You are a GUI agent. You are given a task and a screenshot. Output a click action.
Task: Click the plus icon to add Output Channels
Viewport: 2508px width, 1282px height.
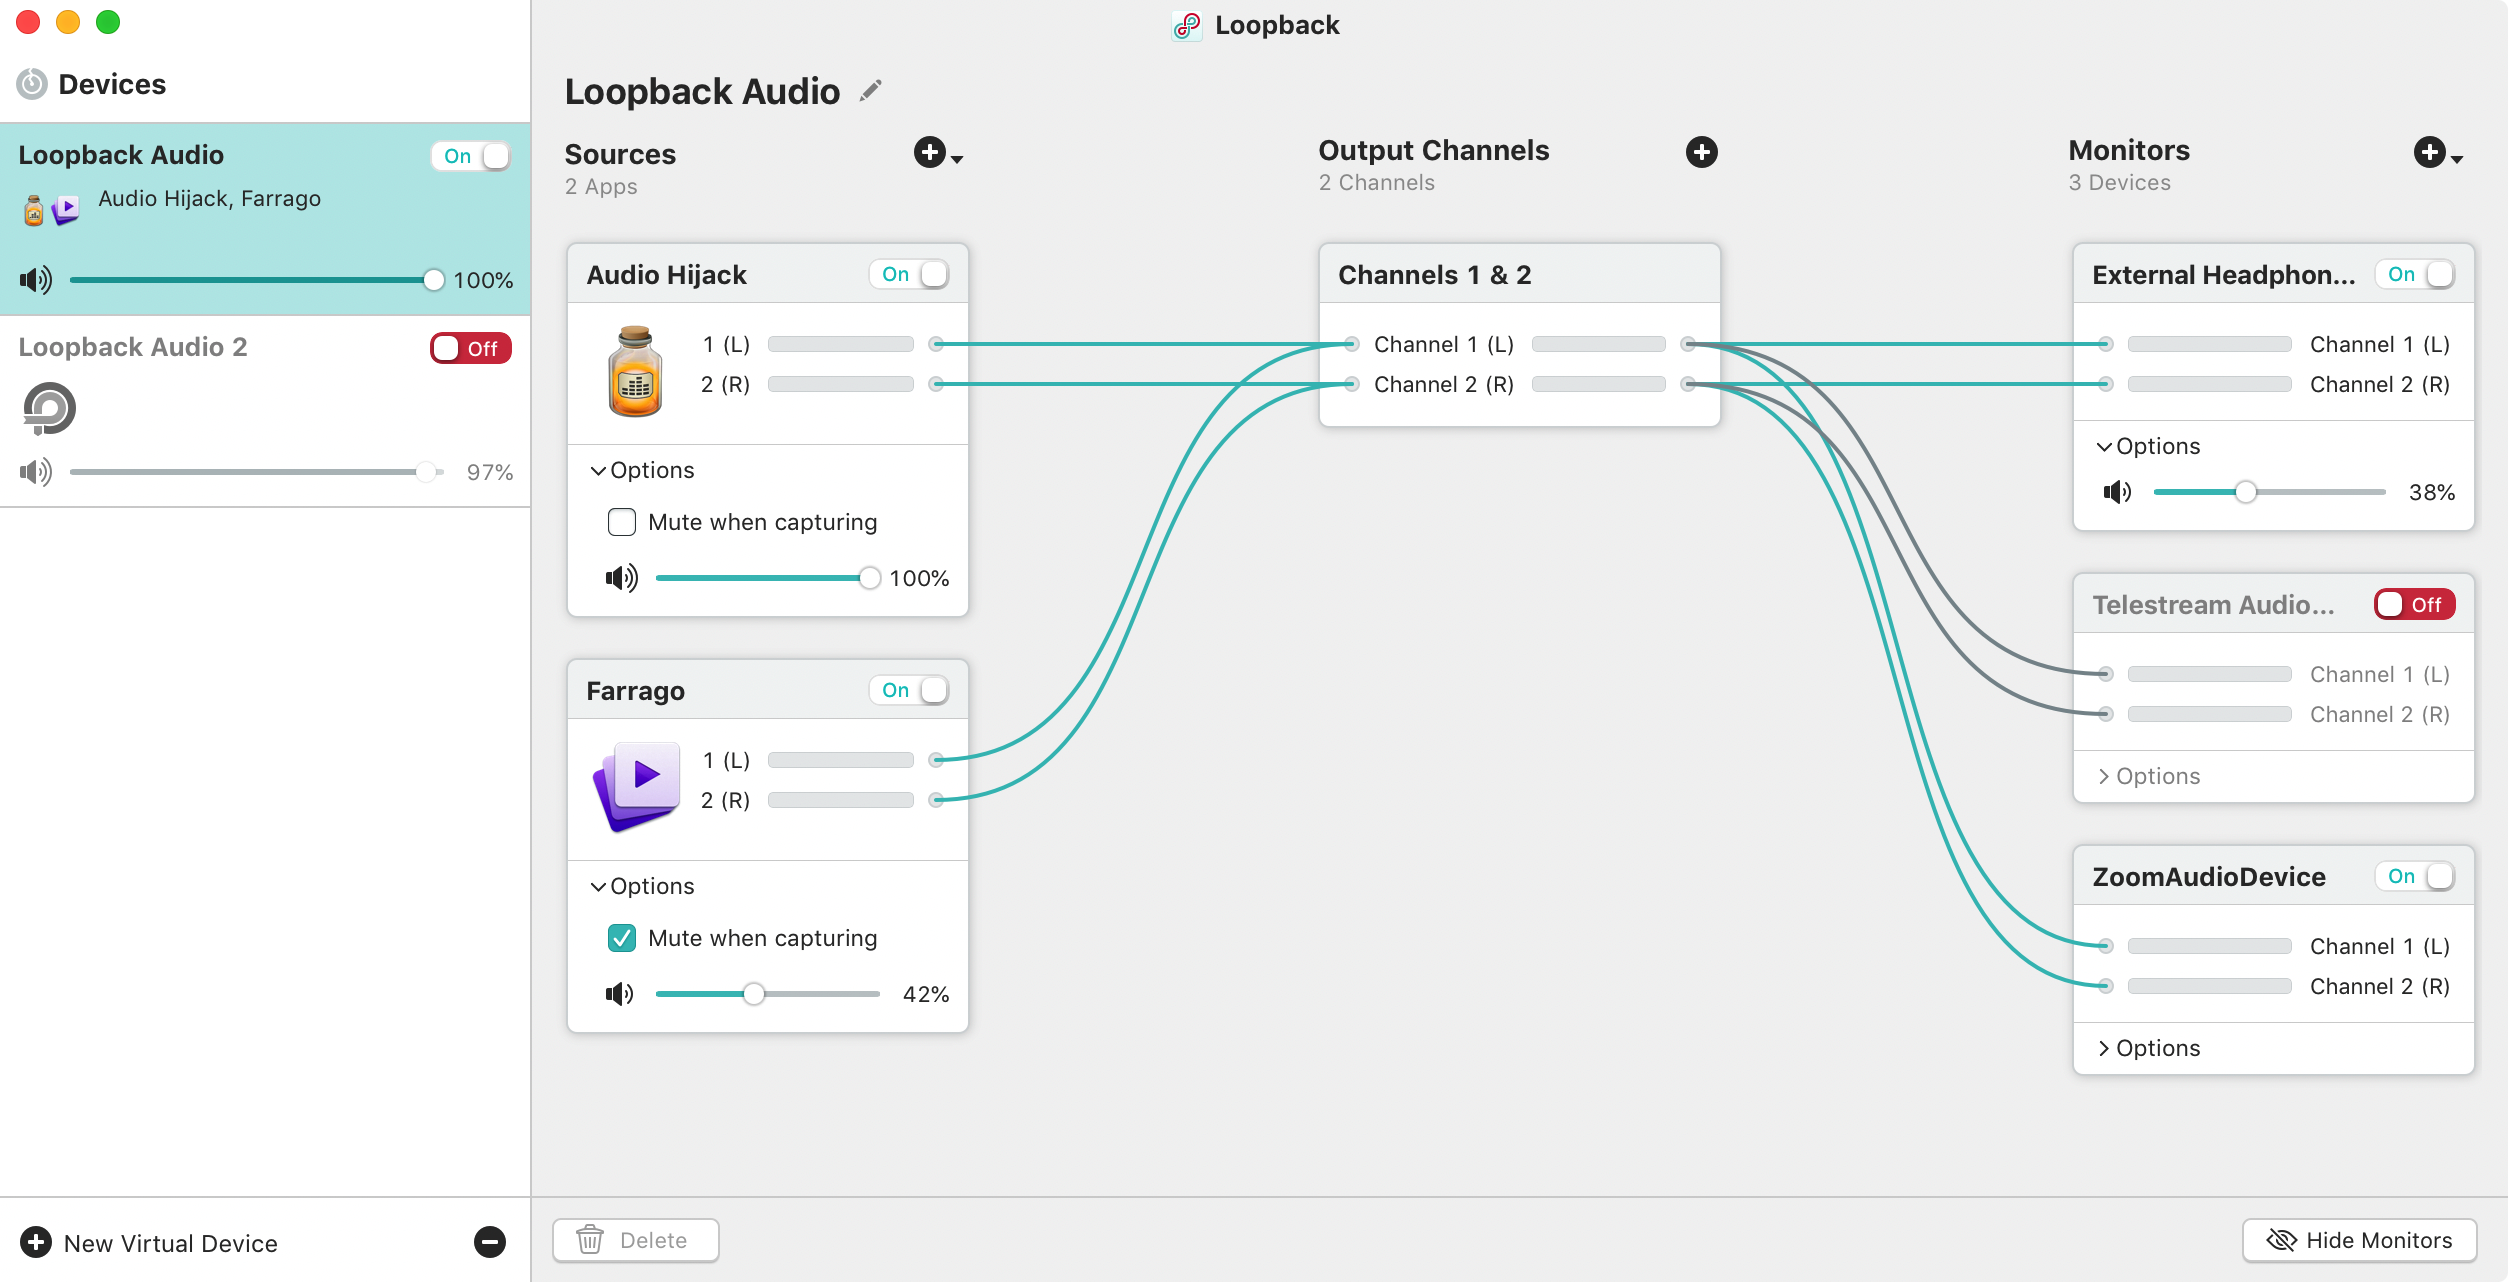(x=1701, y=152)
